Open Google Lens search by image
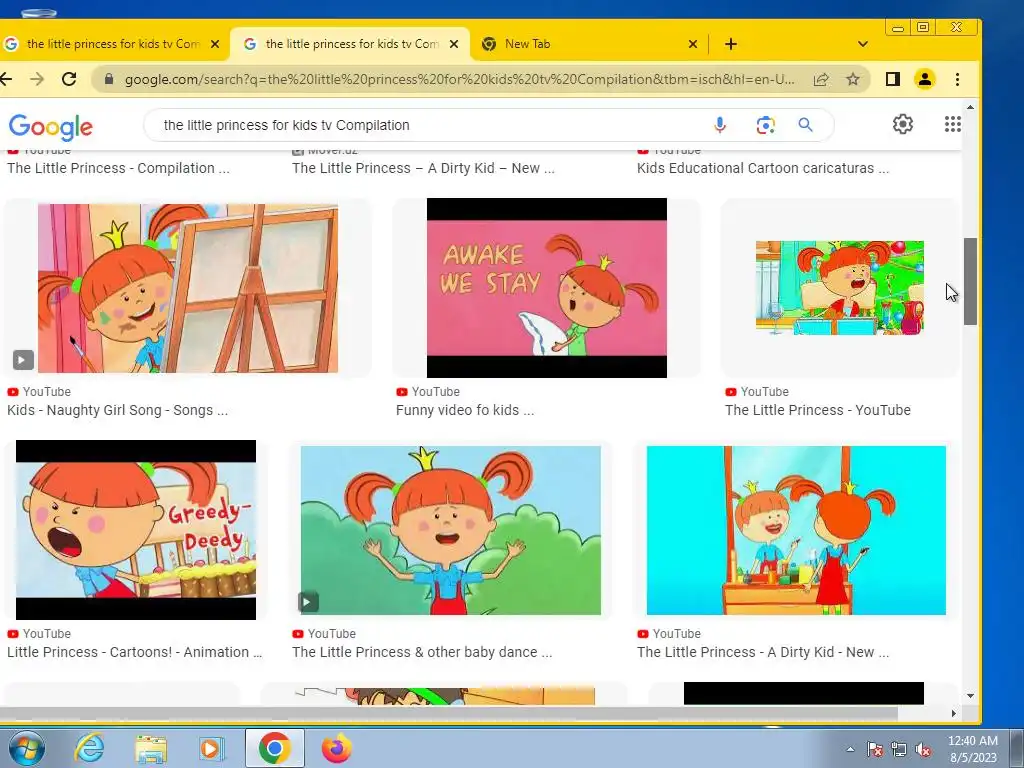 tap(765, 125)
